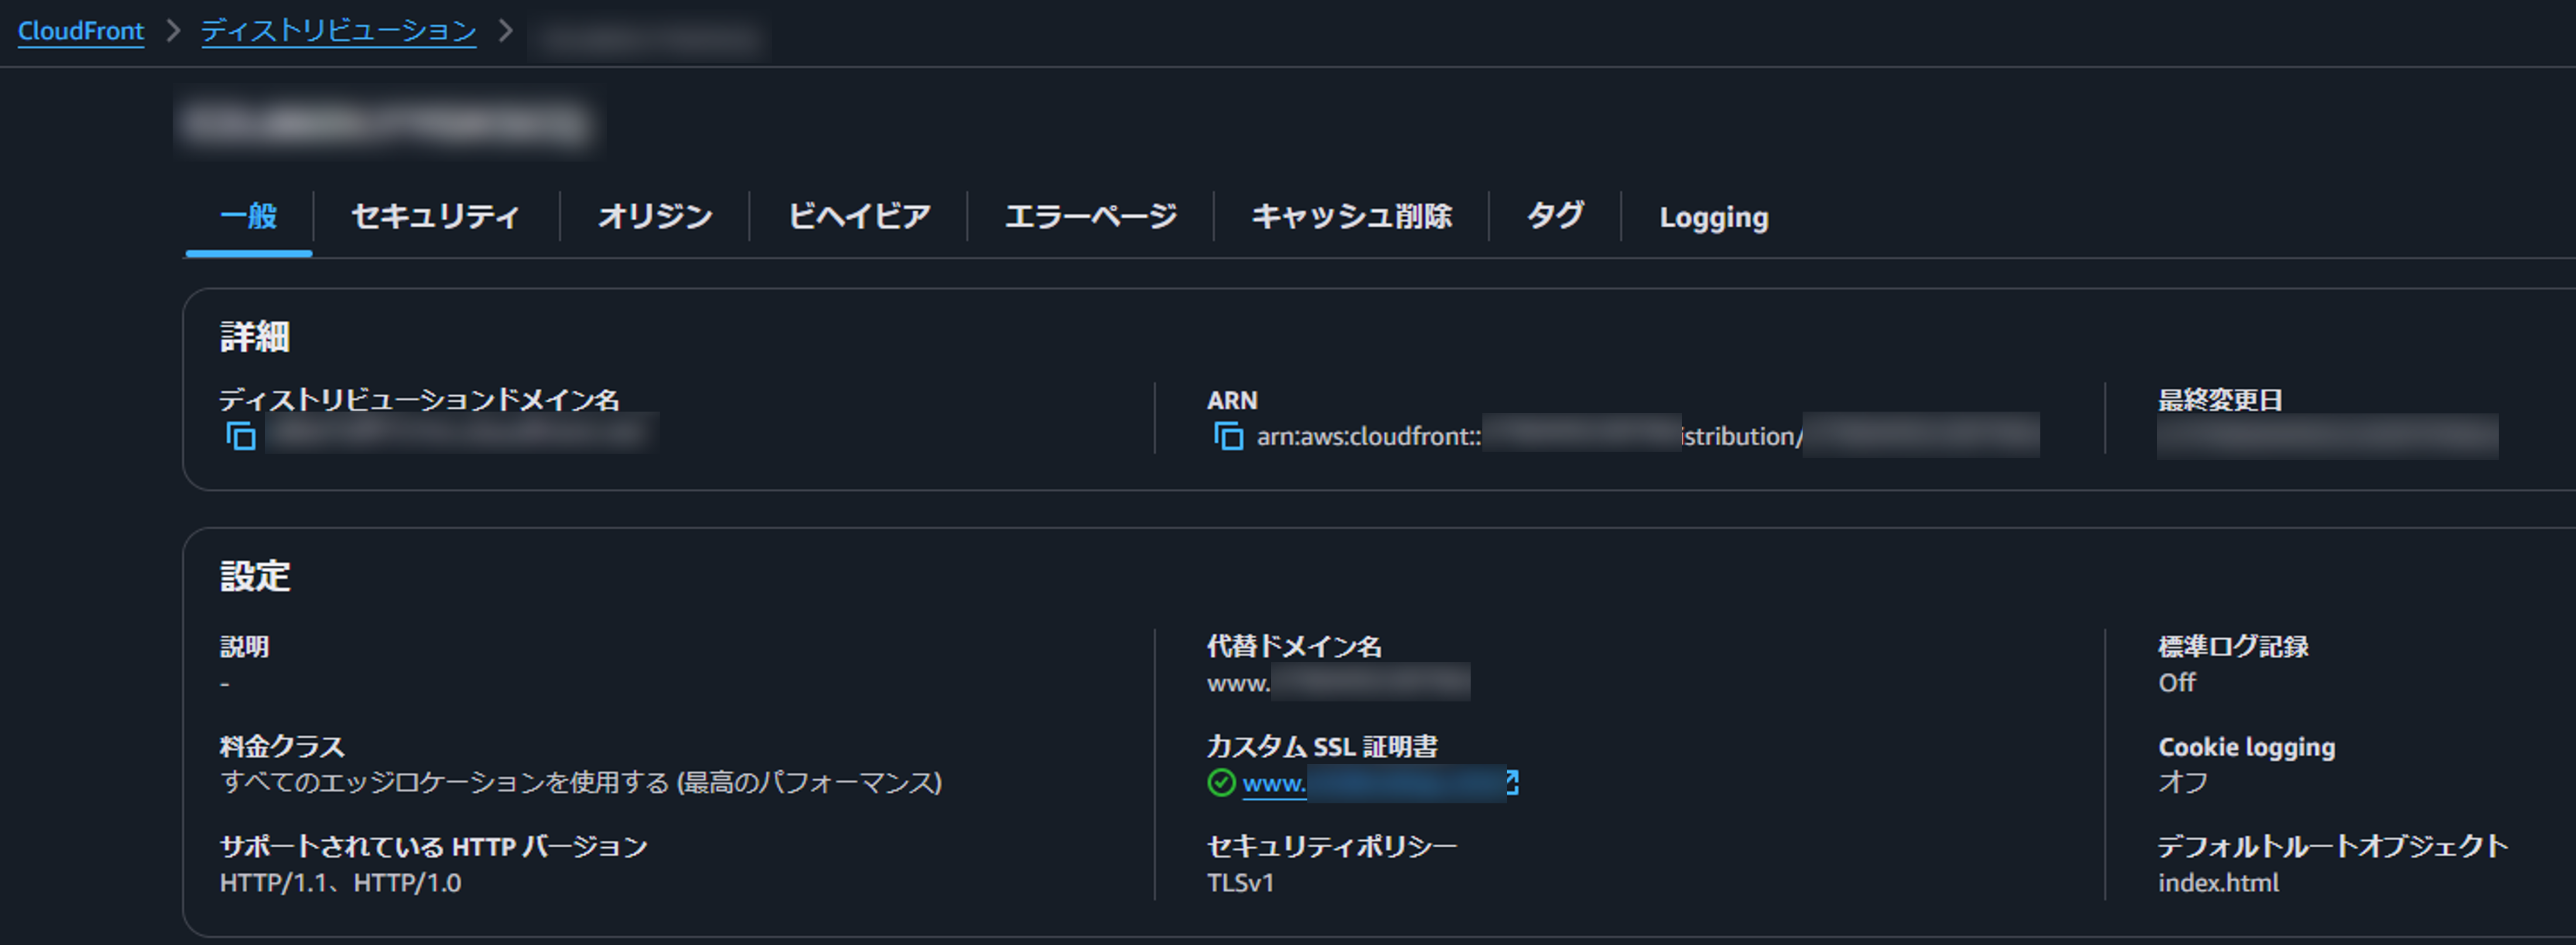2576x945 pixels.
Task: Open the エラーページ tab
Action: point(1090,216)
